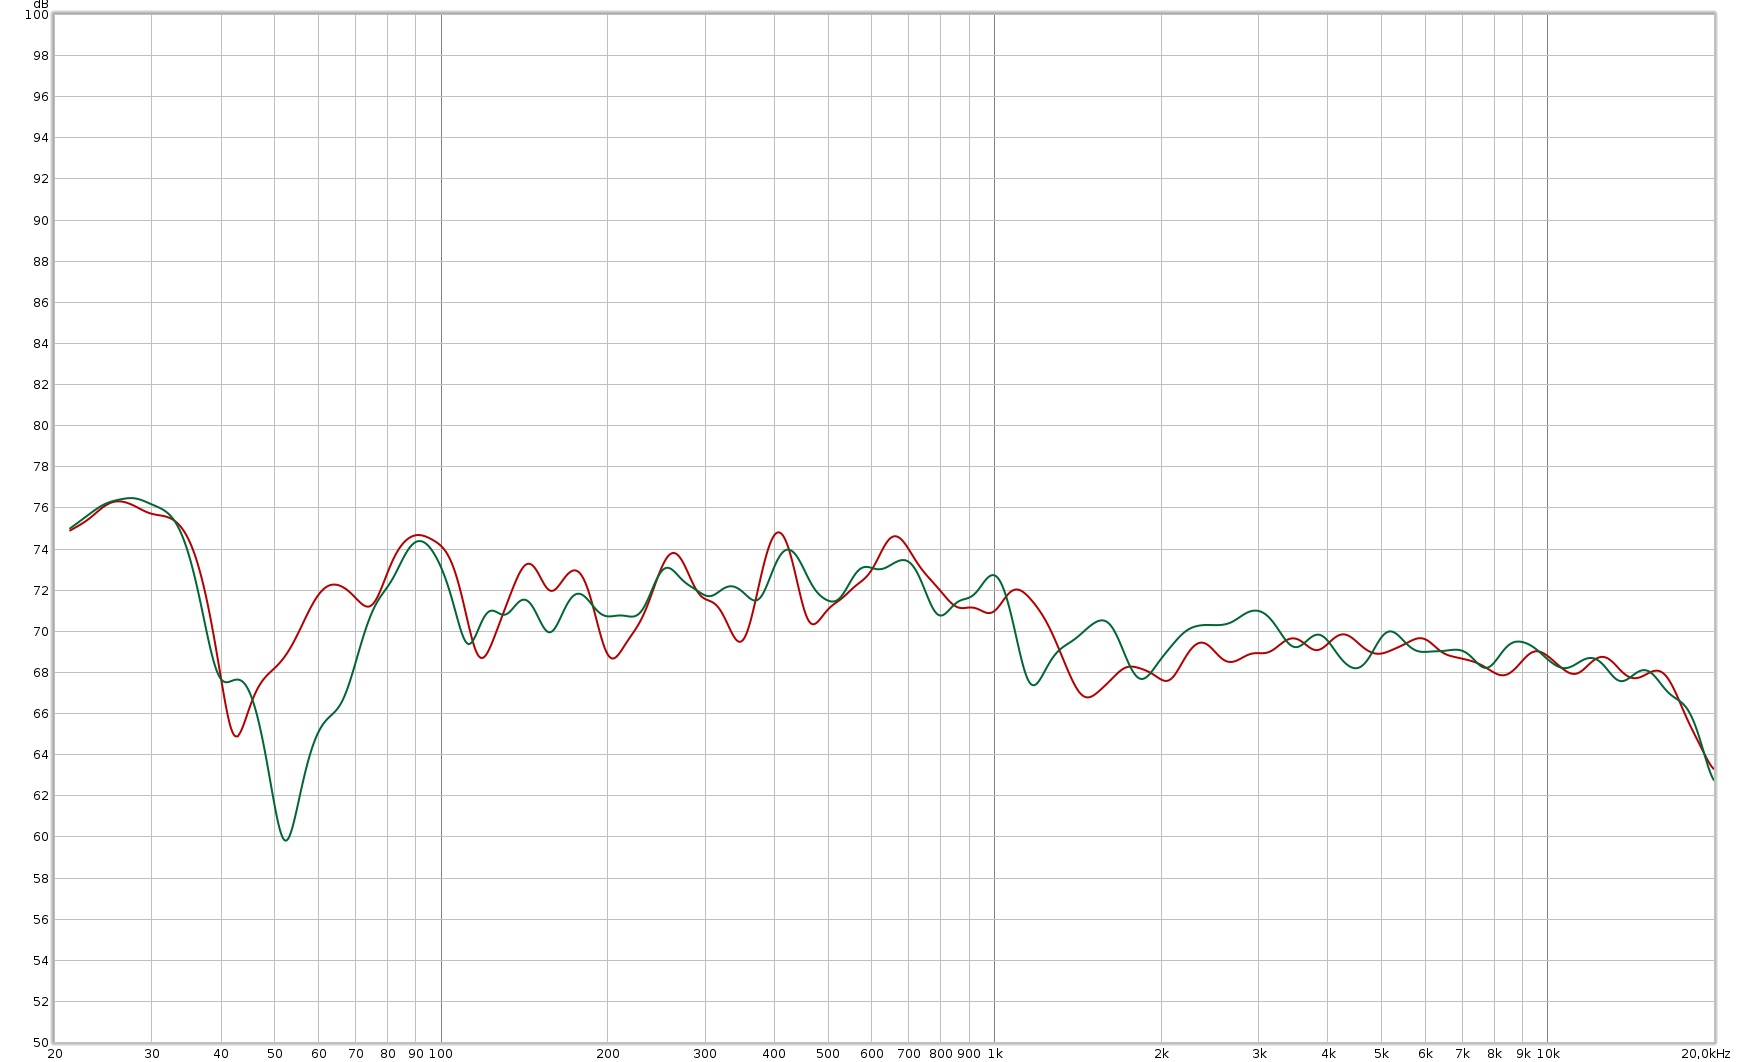The image size is (1741, 1062).
Task: Click the 2k frequency axis label
Action: [x=1161, y=1054]
